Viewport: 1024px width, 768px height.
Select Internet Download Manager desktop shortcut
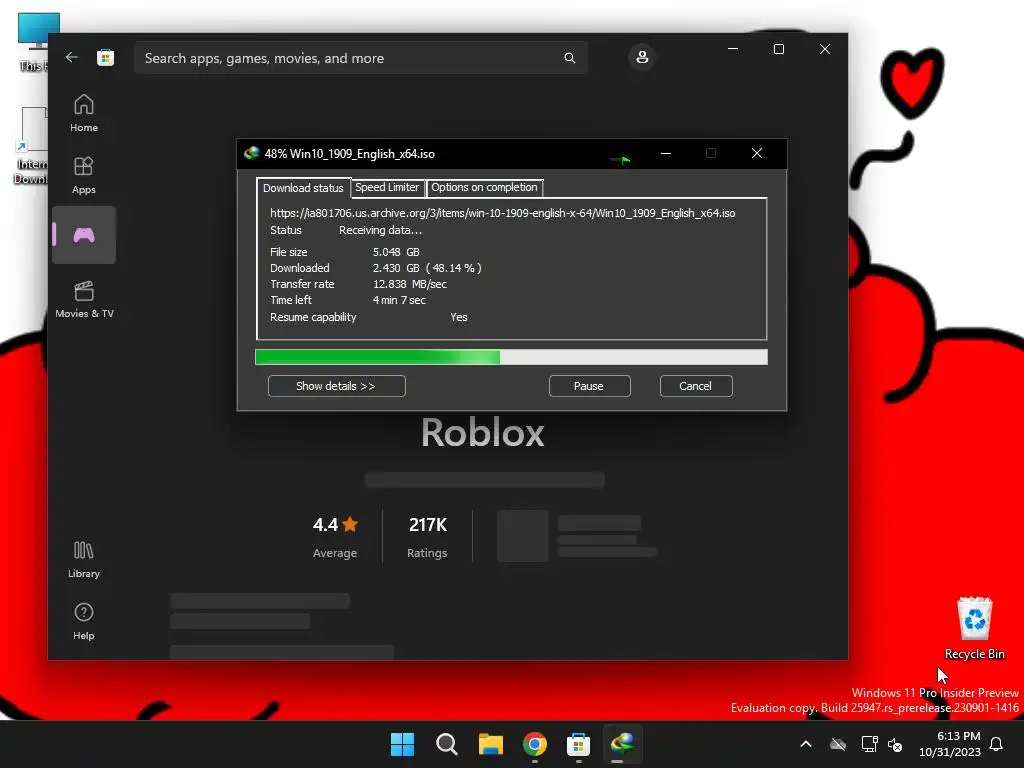(x=31, y=146)
